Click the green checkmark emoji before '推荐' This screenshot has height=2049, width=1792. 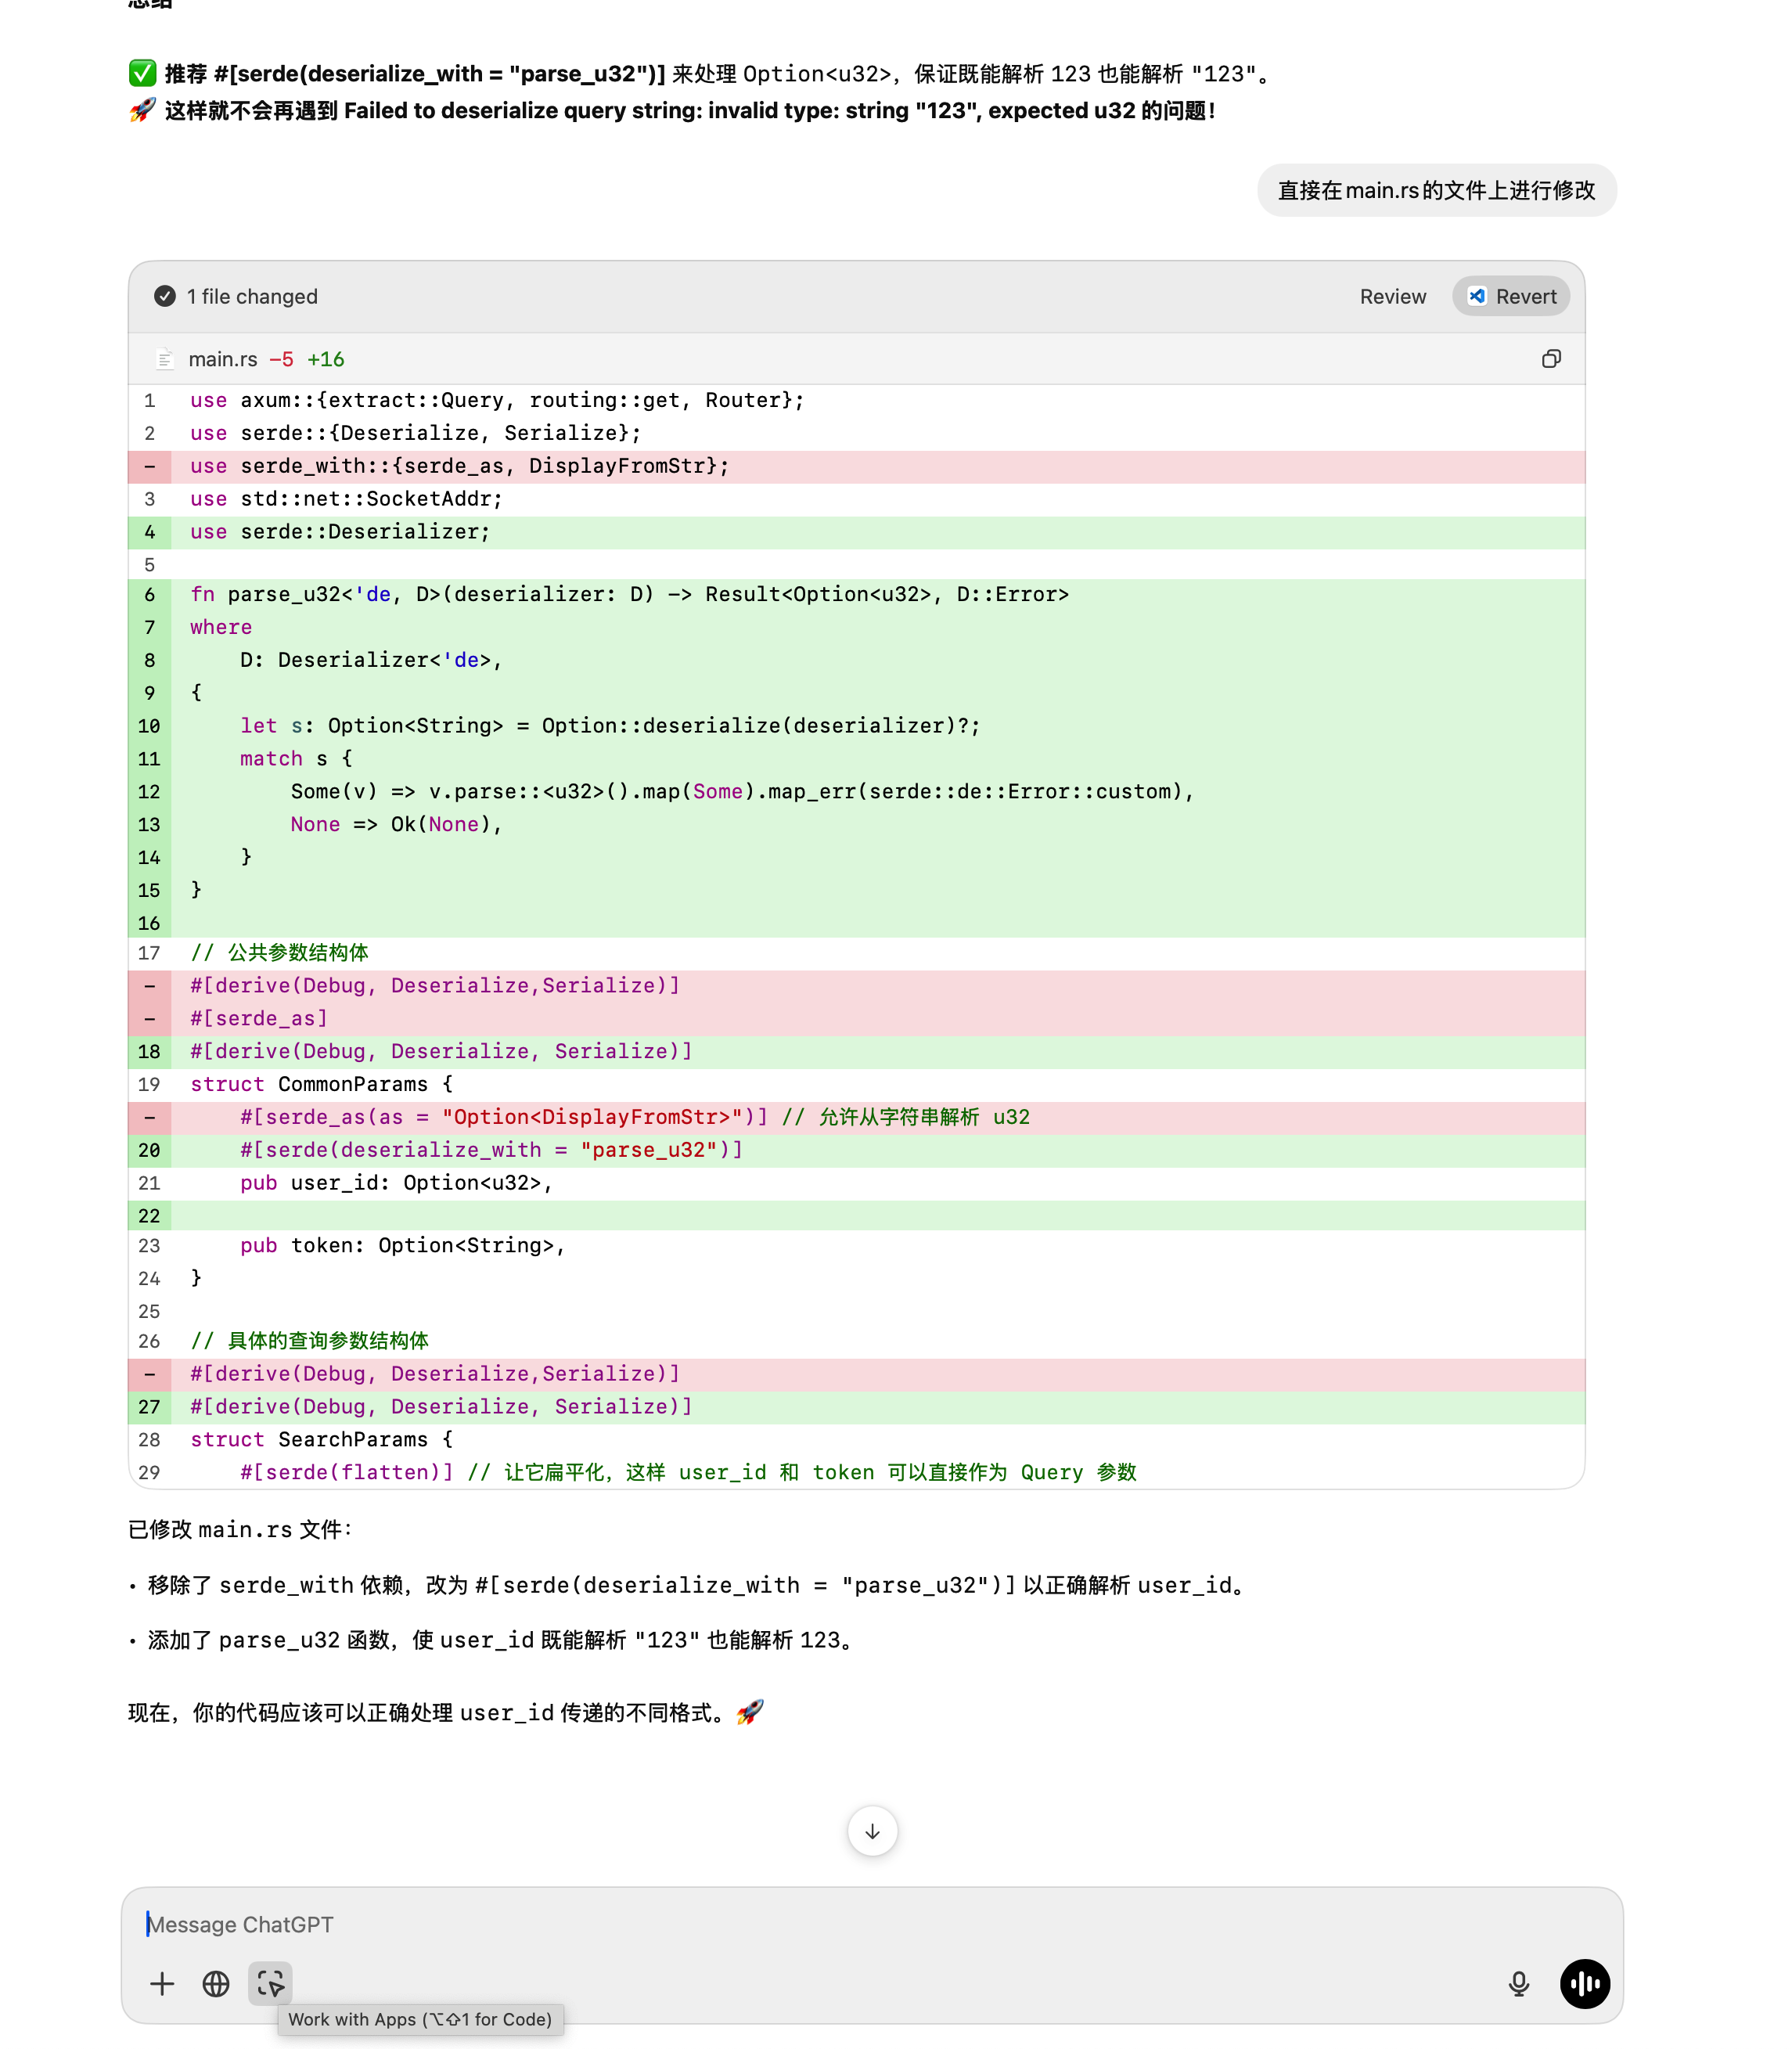pyautogui.click(x=142, y=73)
